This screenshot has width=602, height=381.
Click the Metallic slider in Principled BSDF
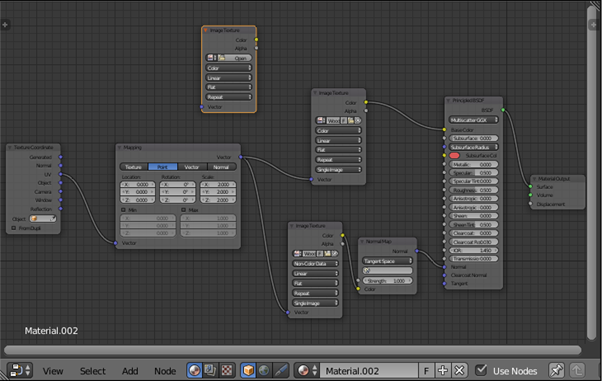click(x=473, y=164)
